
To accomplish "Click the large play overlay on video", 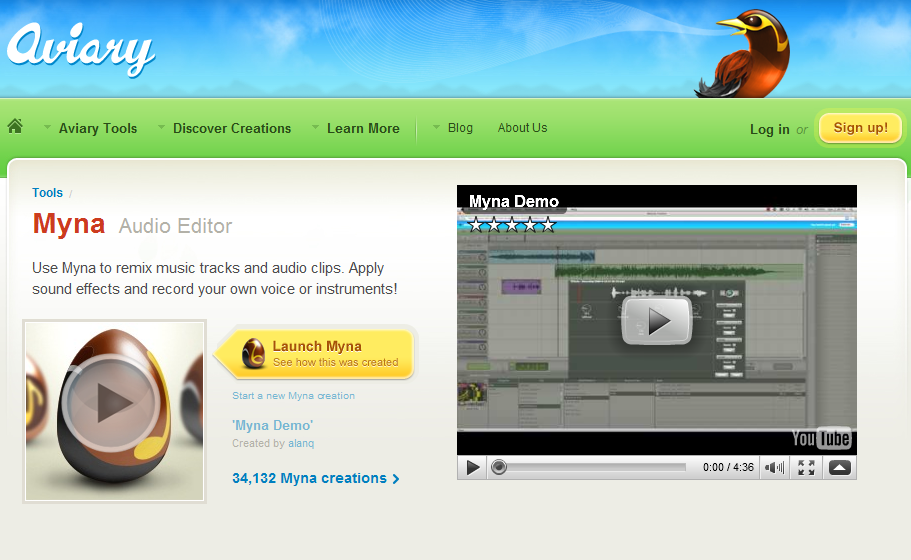I will (x=656, y=320).
